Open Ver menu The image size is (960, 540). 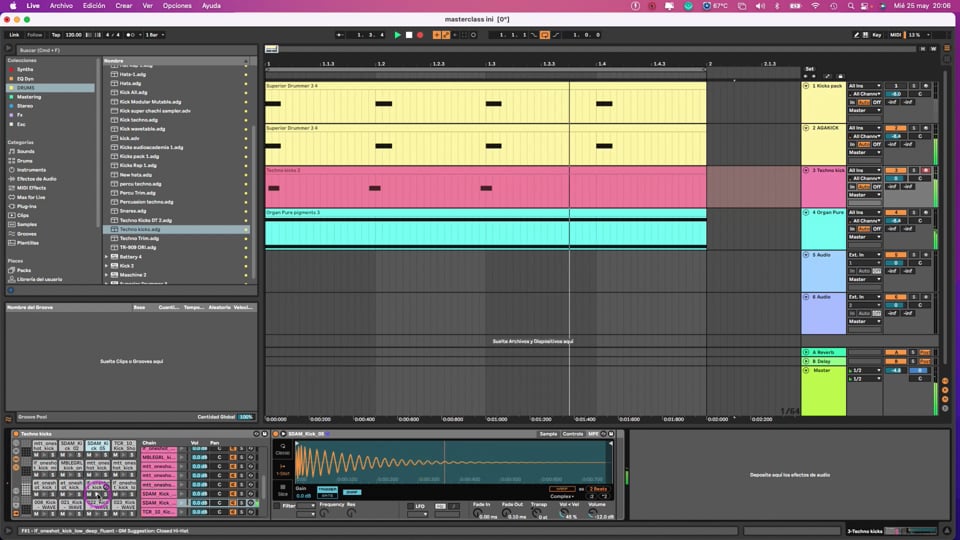click(x=148, y=6)
